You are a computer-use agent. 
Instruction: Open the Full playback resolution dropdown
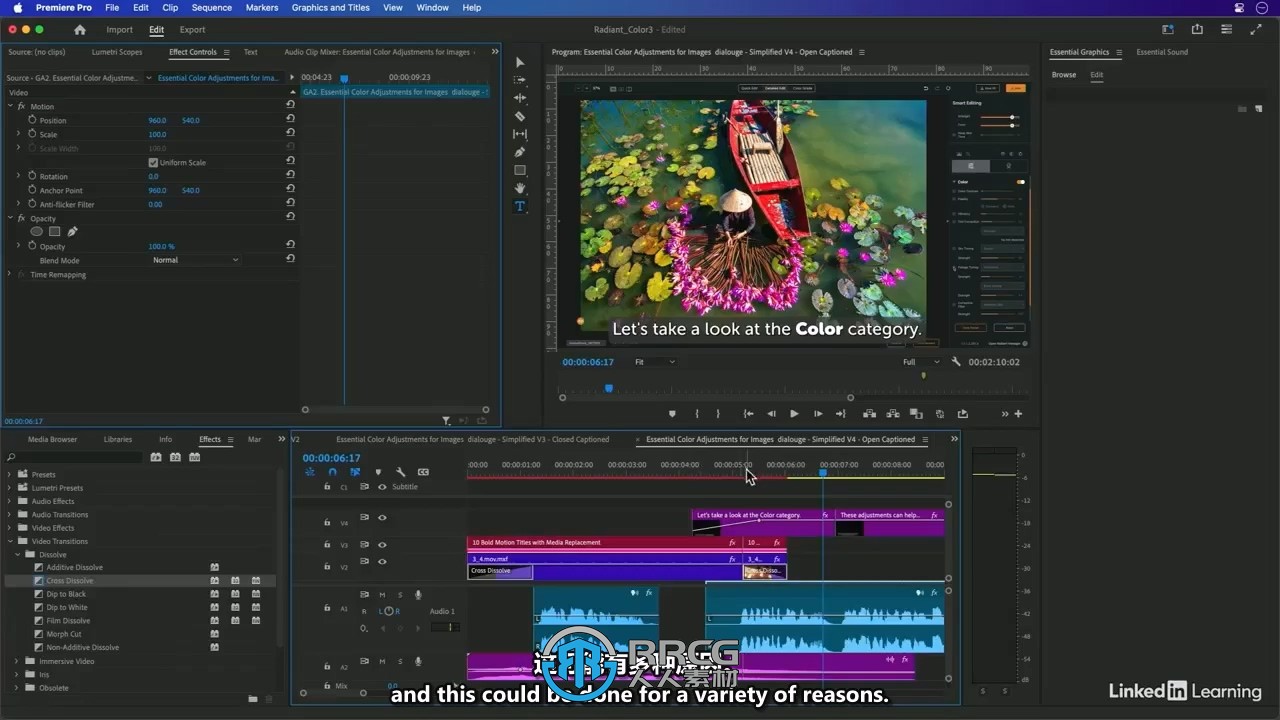click(x=921, y=362)
